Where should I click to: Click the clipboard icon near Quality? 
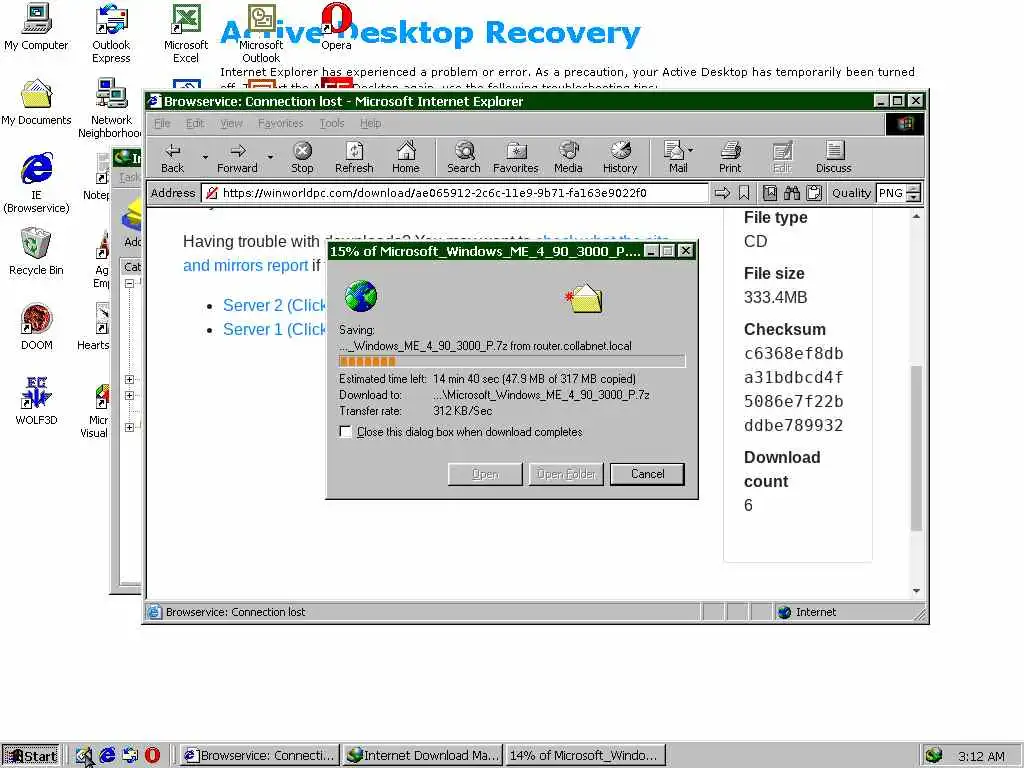point(814,193)
